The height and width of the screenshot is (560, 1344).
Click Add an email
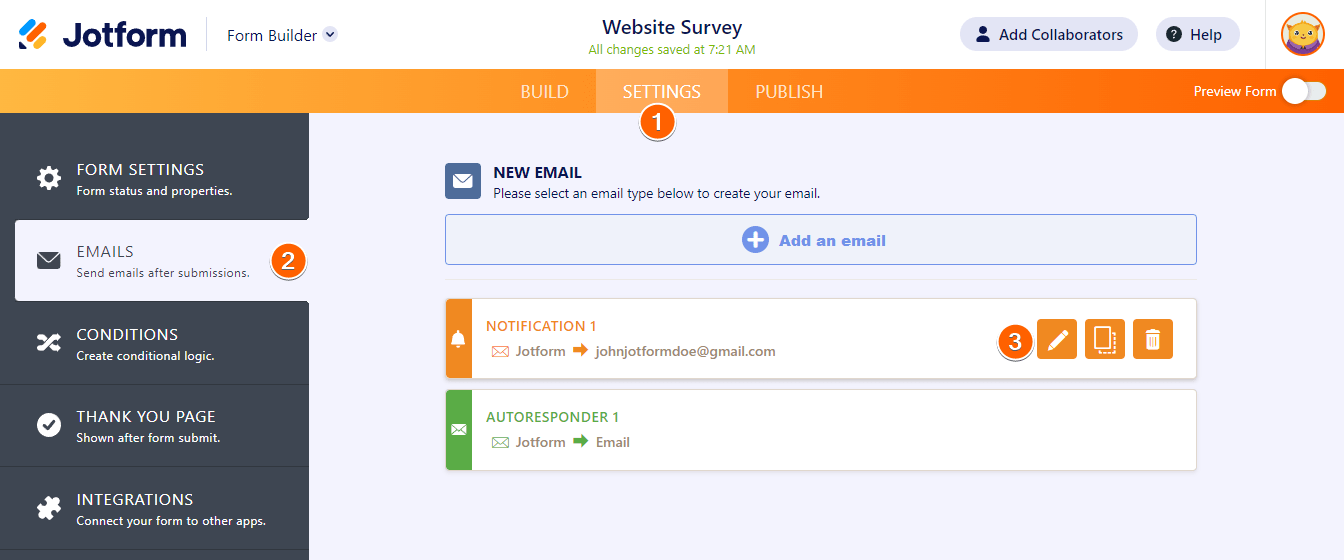[x=820, y=240]
